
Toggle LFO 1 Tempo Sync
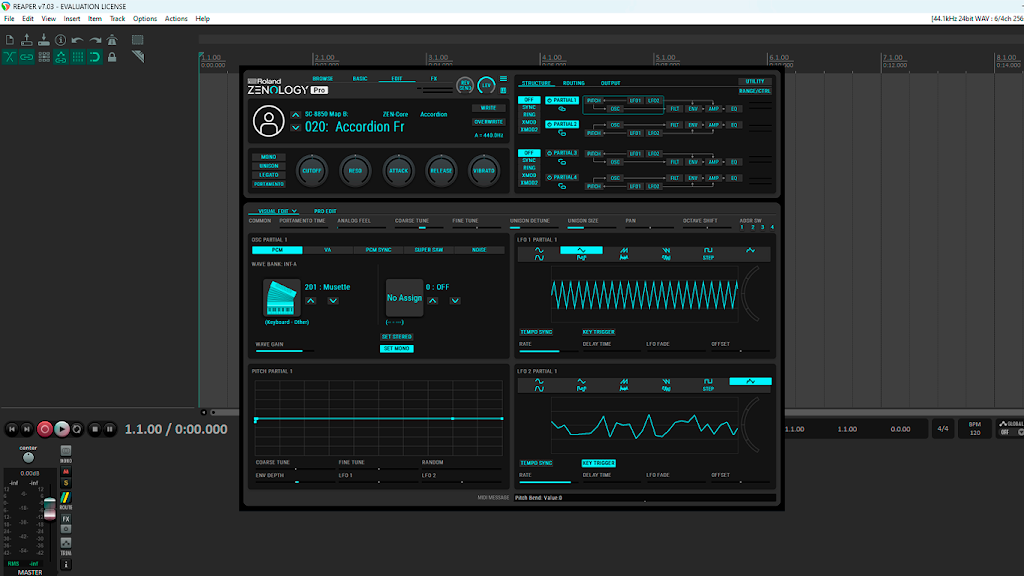(536, 332)
